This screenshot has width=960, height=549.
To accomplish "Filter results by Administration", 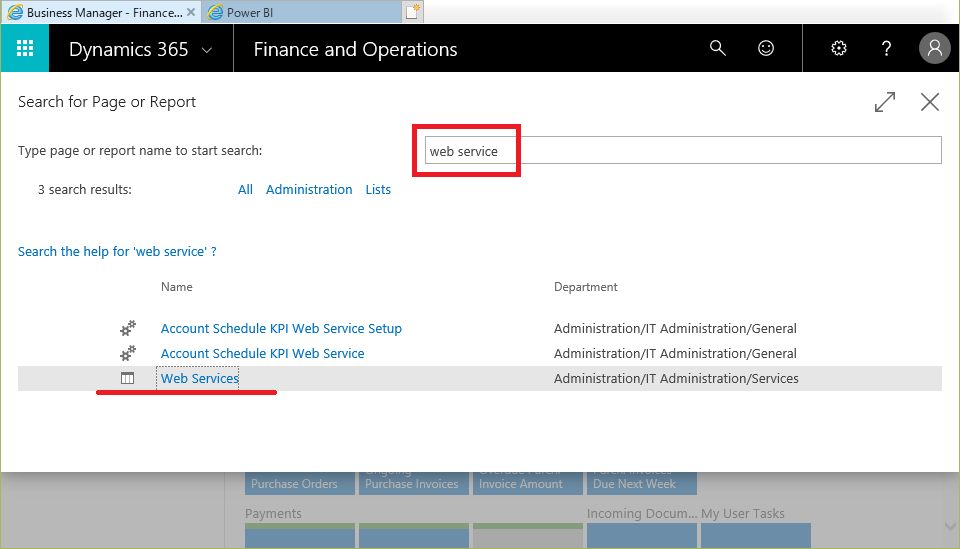I will pyautogui.click(x=309, y=190).
